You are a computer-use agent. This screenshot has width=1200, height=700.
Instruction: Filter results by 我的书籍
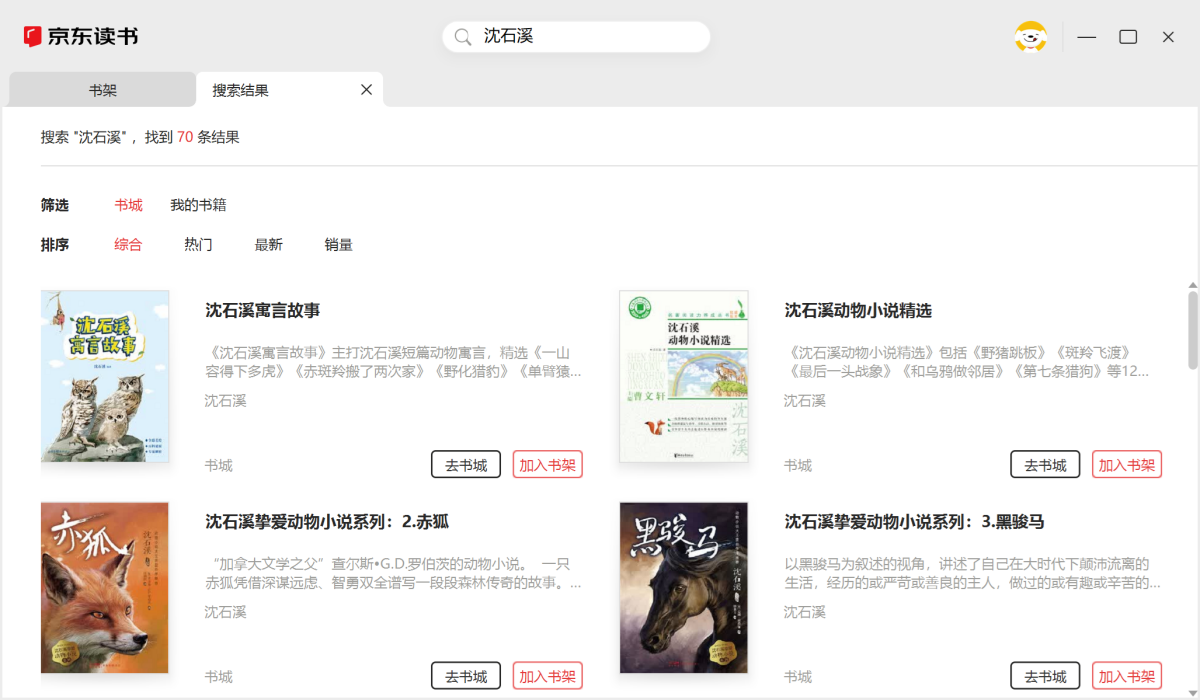click(198, 205)
